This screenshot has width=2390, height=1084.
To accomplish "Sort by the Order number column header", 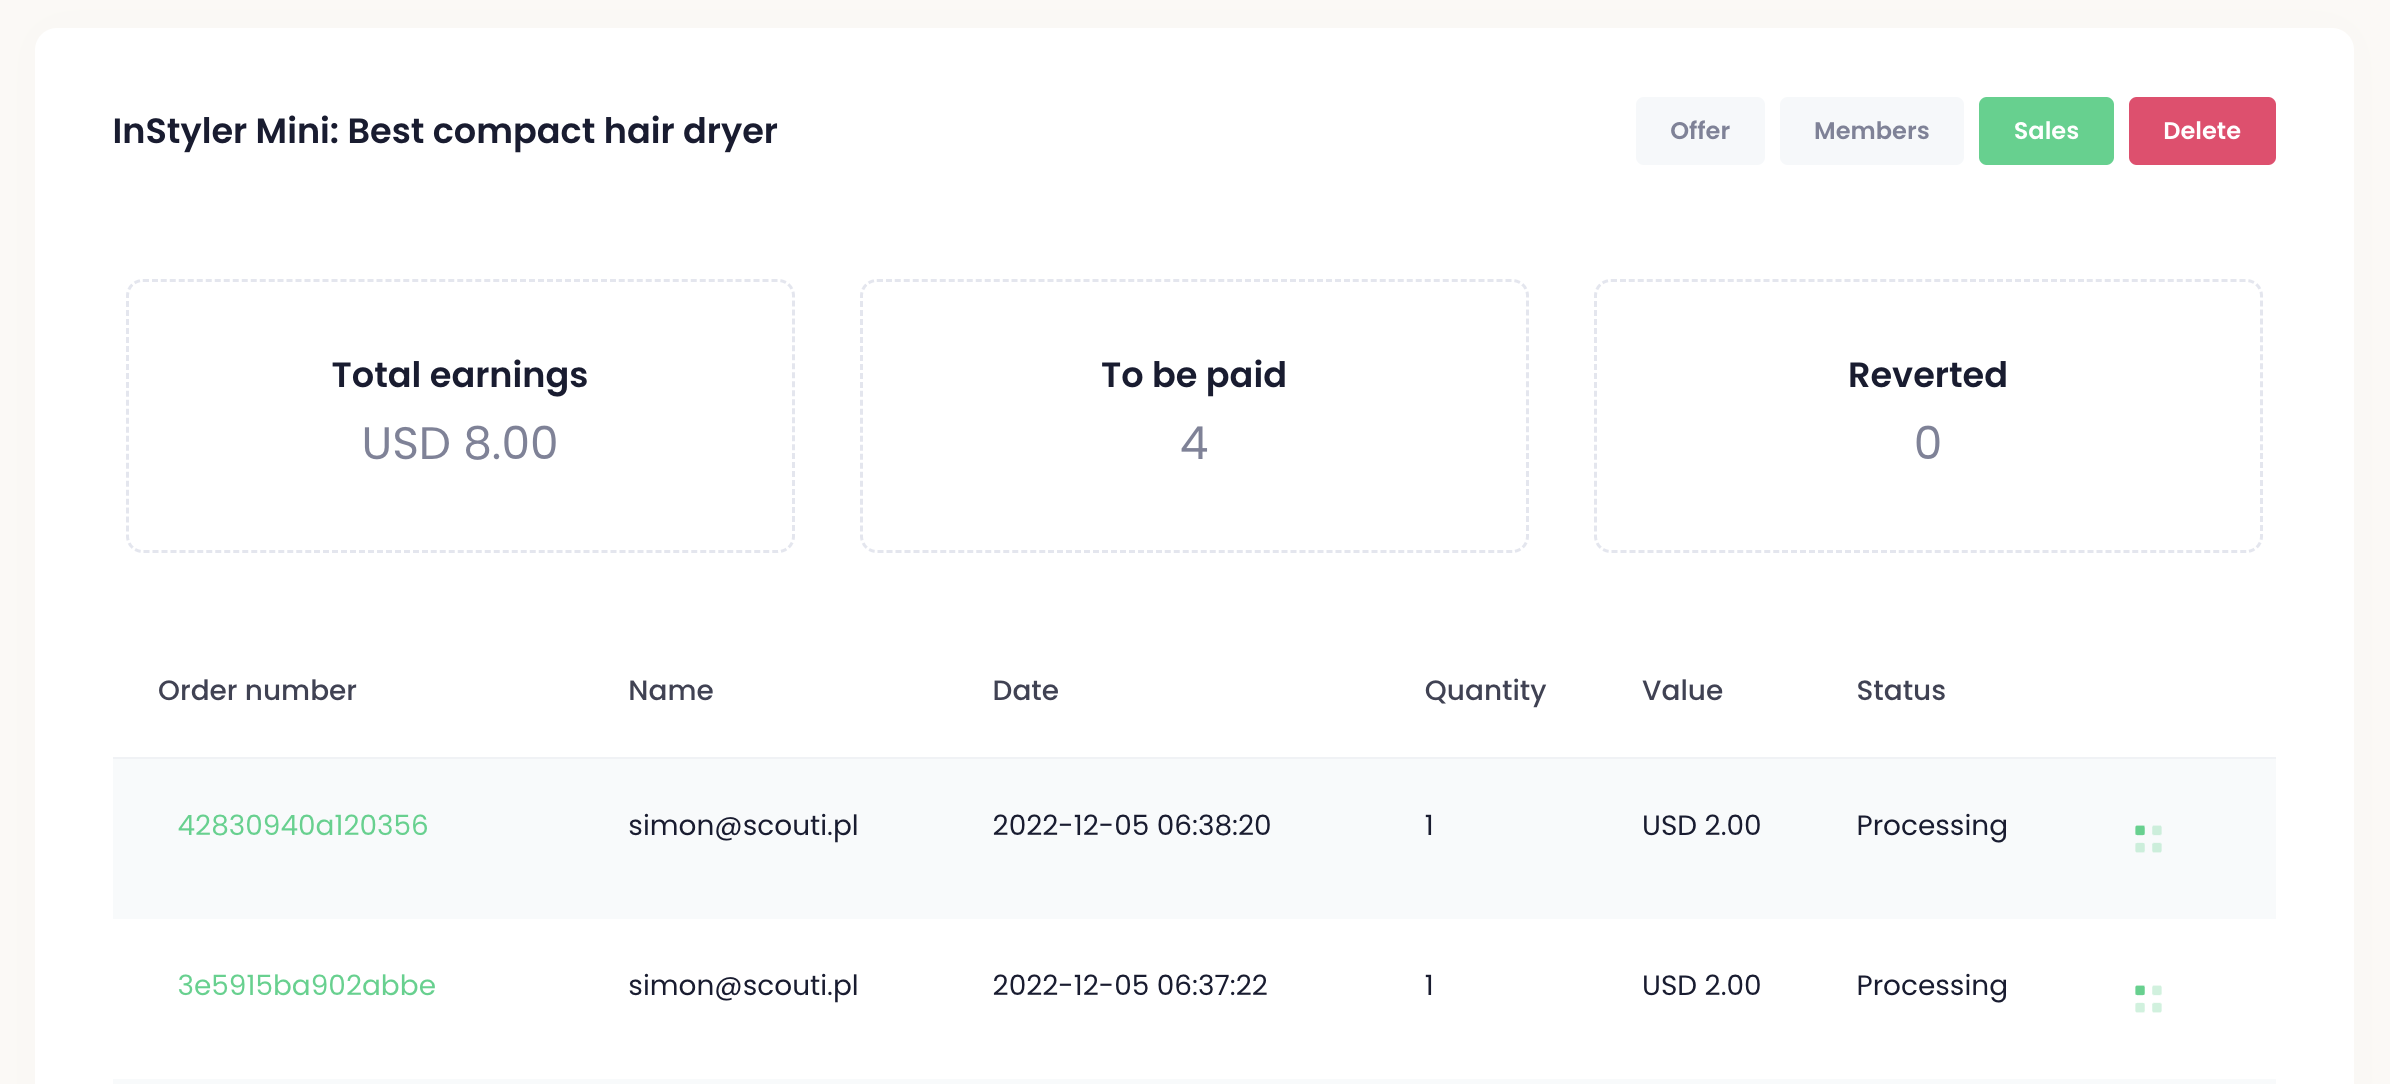I will [257, 690].
